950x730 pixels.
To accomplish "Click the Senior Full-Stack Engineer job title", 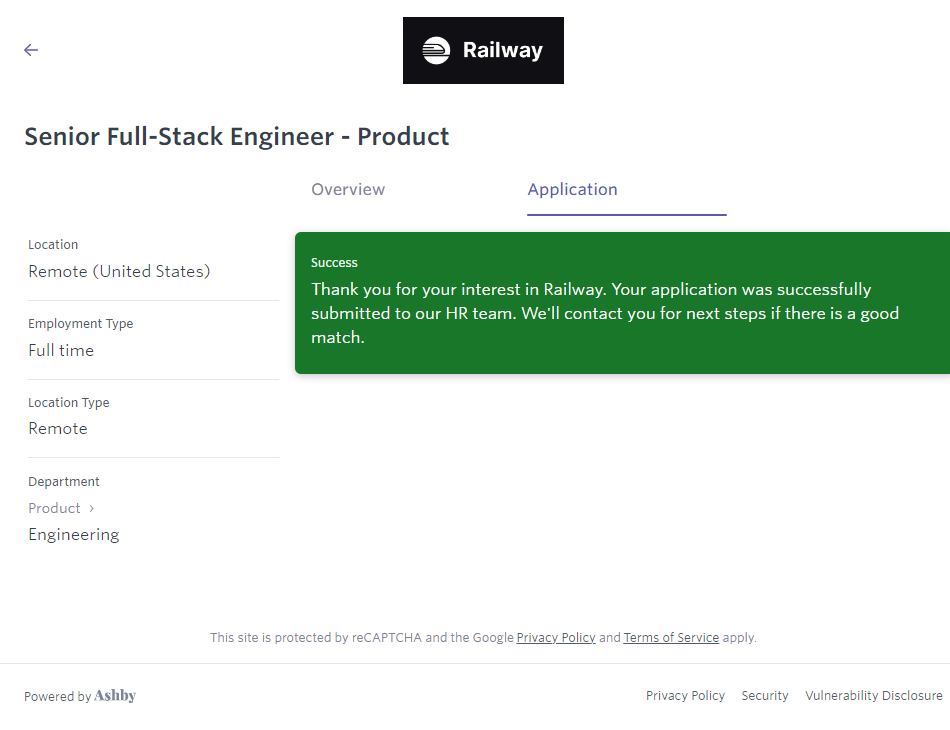I will click(237, 137).
